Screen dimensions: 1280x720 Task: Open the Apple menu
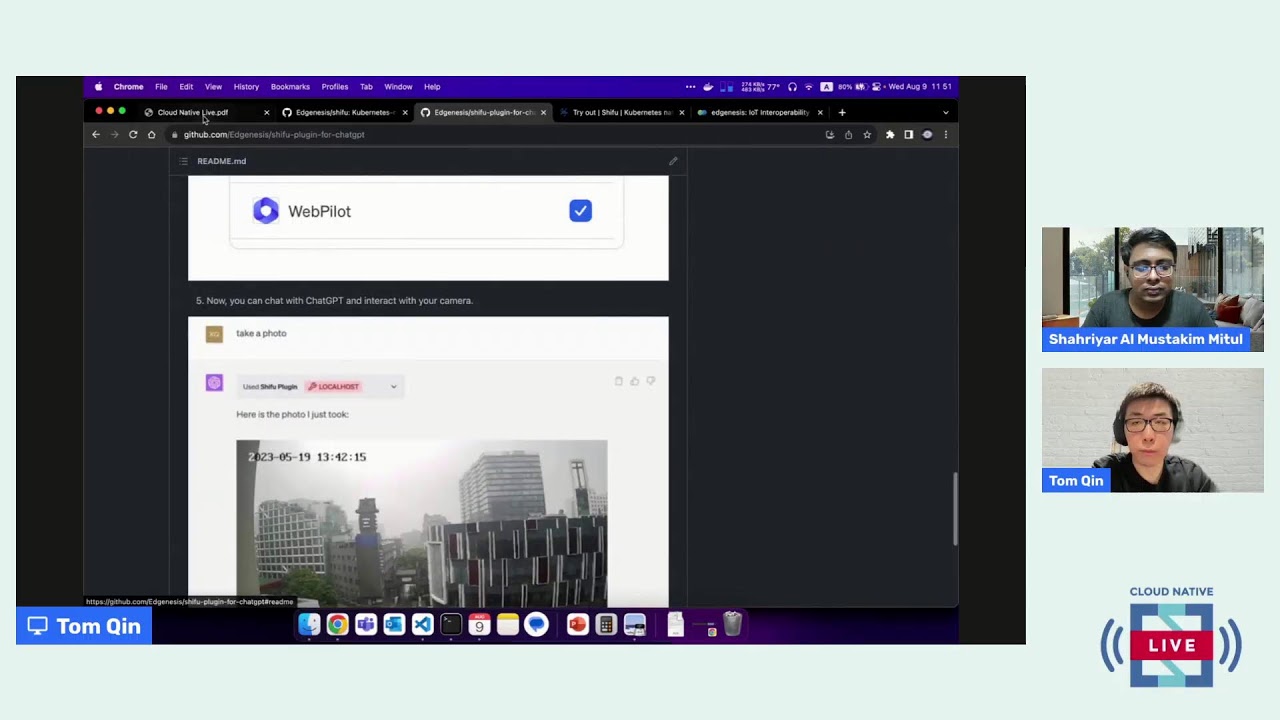pos(98,87)
